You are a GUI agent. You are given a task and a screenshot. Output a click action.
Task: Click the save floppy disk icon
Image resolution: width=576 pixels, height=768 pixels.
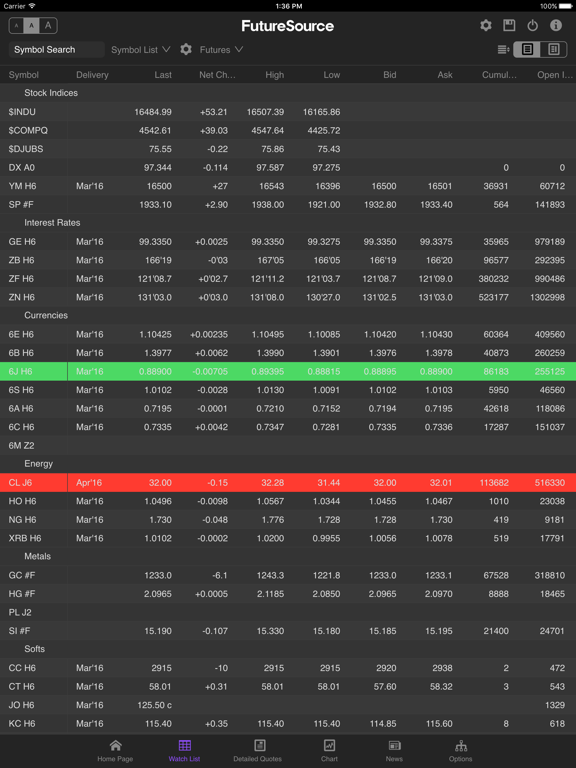click(509, 25)
